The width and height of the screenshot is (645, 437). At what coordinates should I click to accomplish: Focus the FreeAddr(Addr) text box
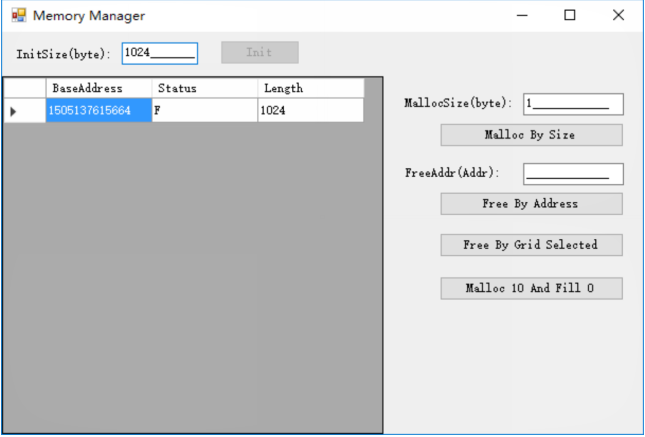[572, 174]
